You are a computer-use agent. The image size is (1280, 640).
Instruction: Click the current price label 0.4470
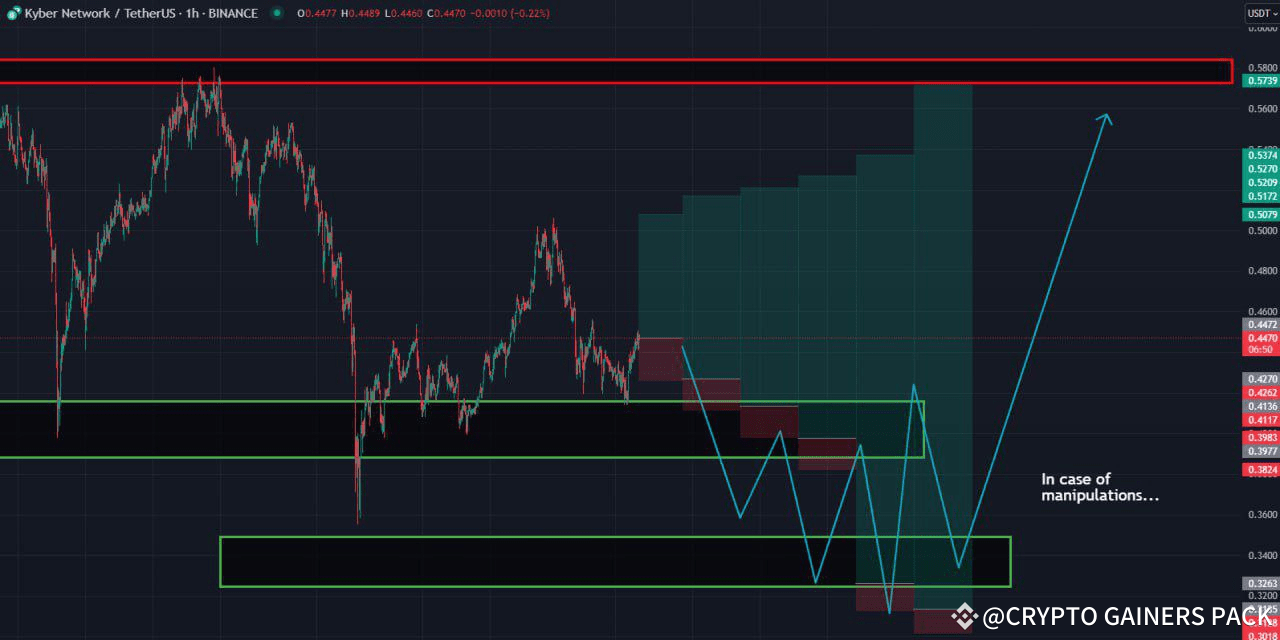pos(1260,338)
